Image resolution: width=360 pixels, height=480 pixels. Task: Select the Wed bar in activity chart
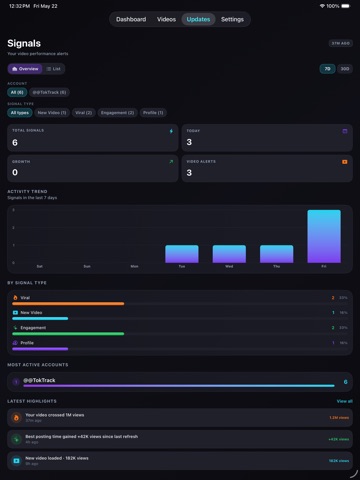click(229, 254)
